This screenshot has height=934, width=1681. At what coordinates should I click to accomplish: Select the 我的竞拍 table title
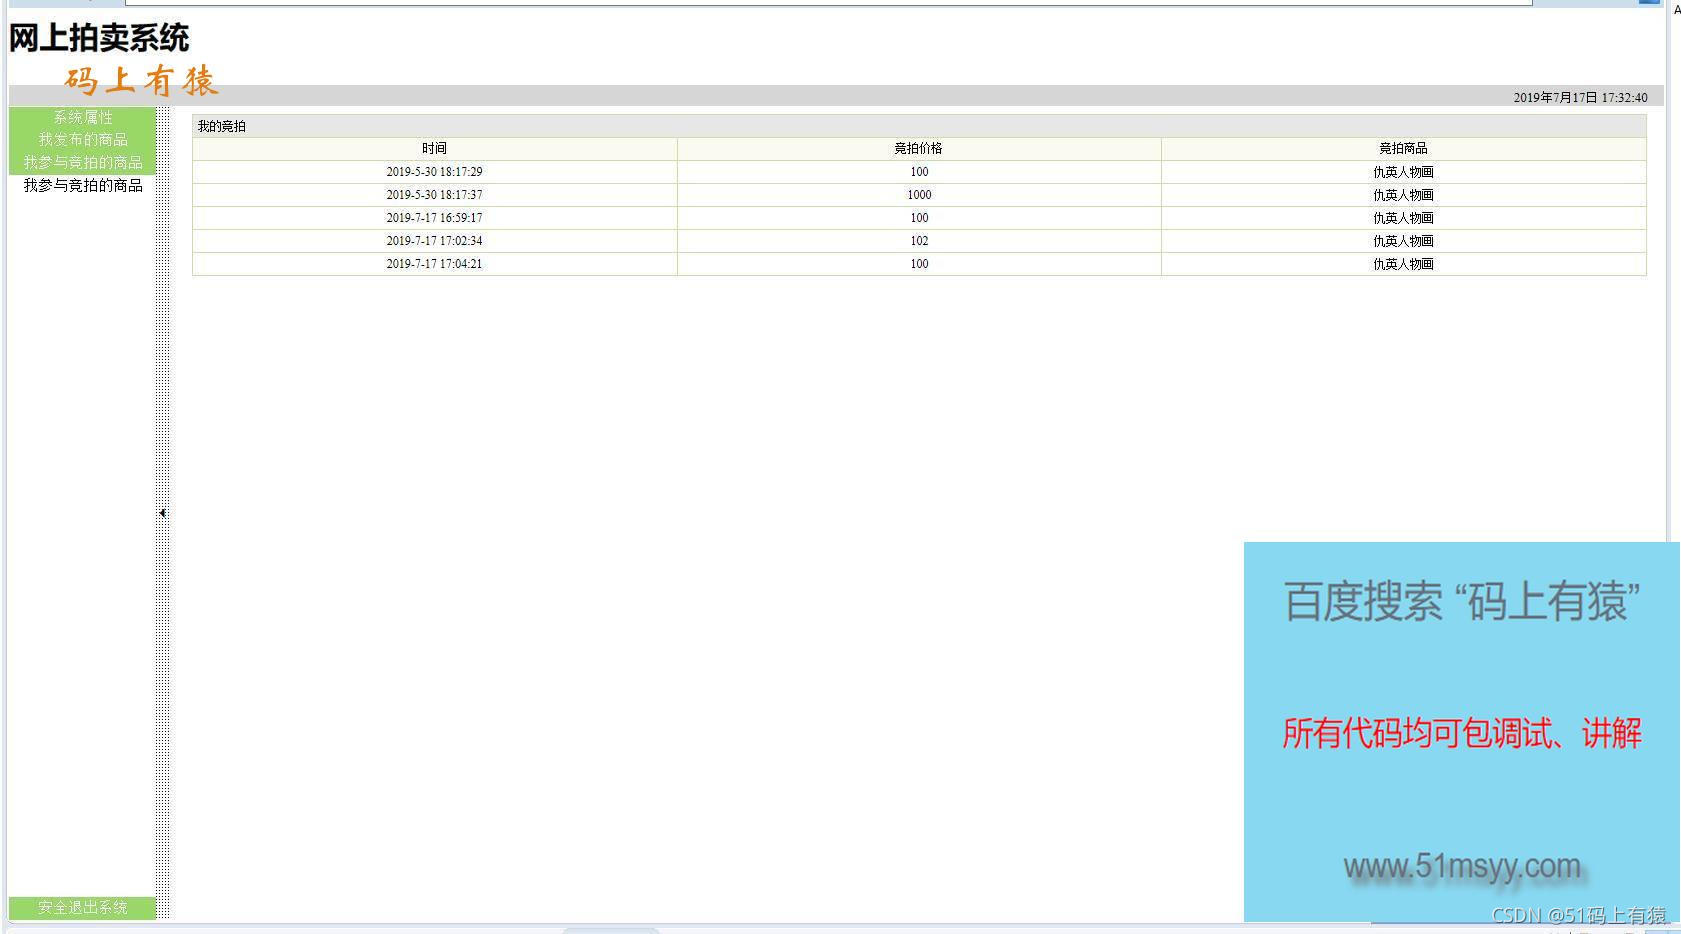(x=221, y=126)
